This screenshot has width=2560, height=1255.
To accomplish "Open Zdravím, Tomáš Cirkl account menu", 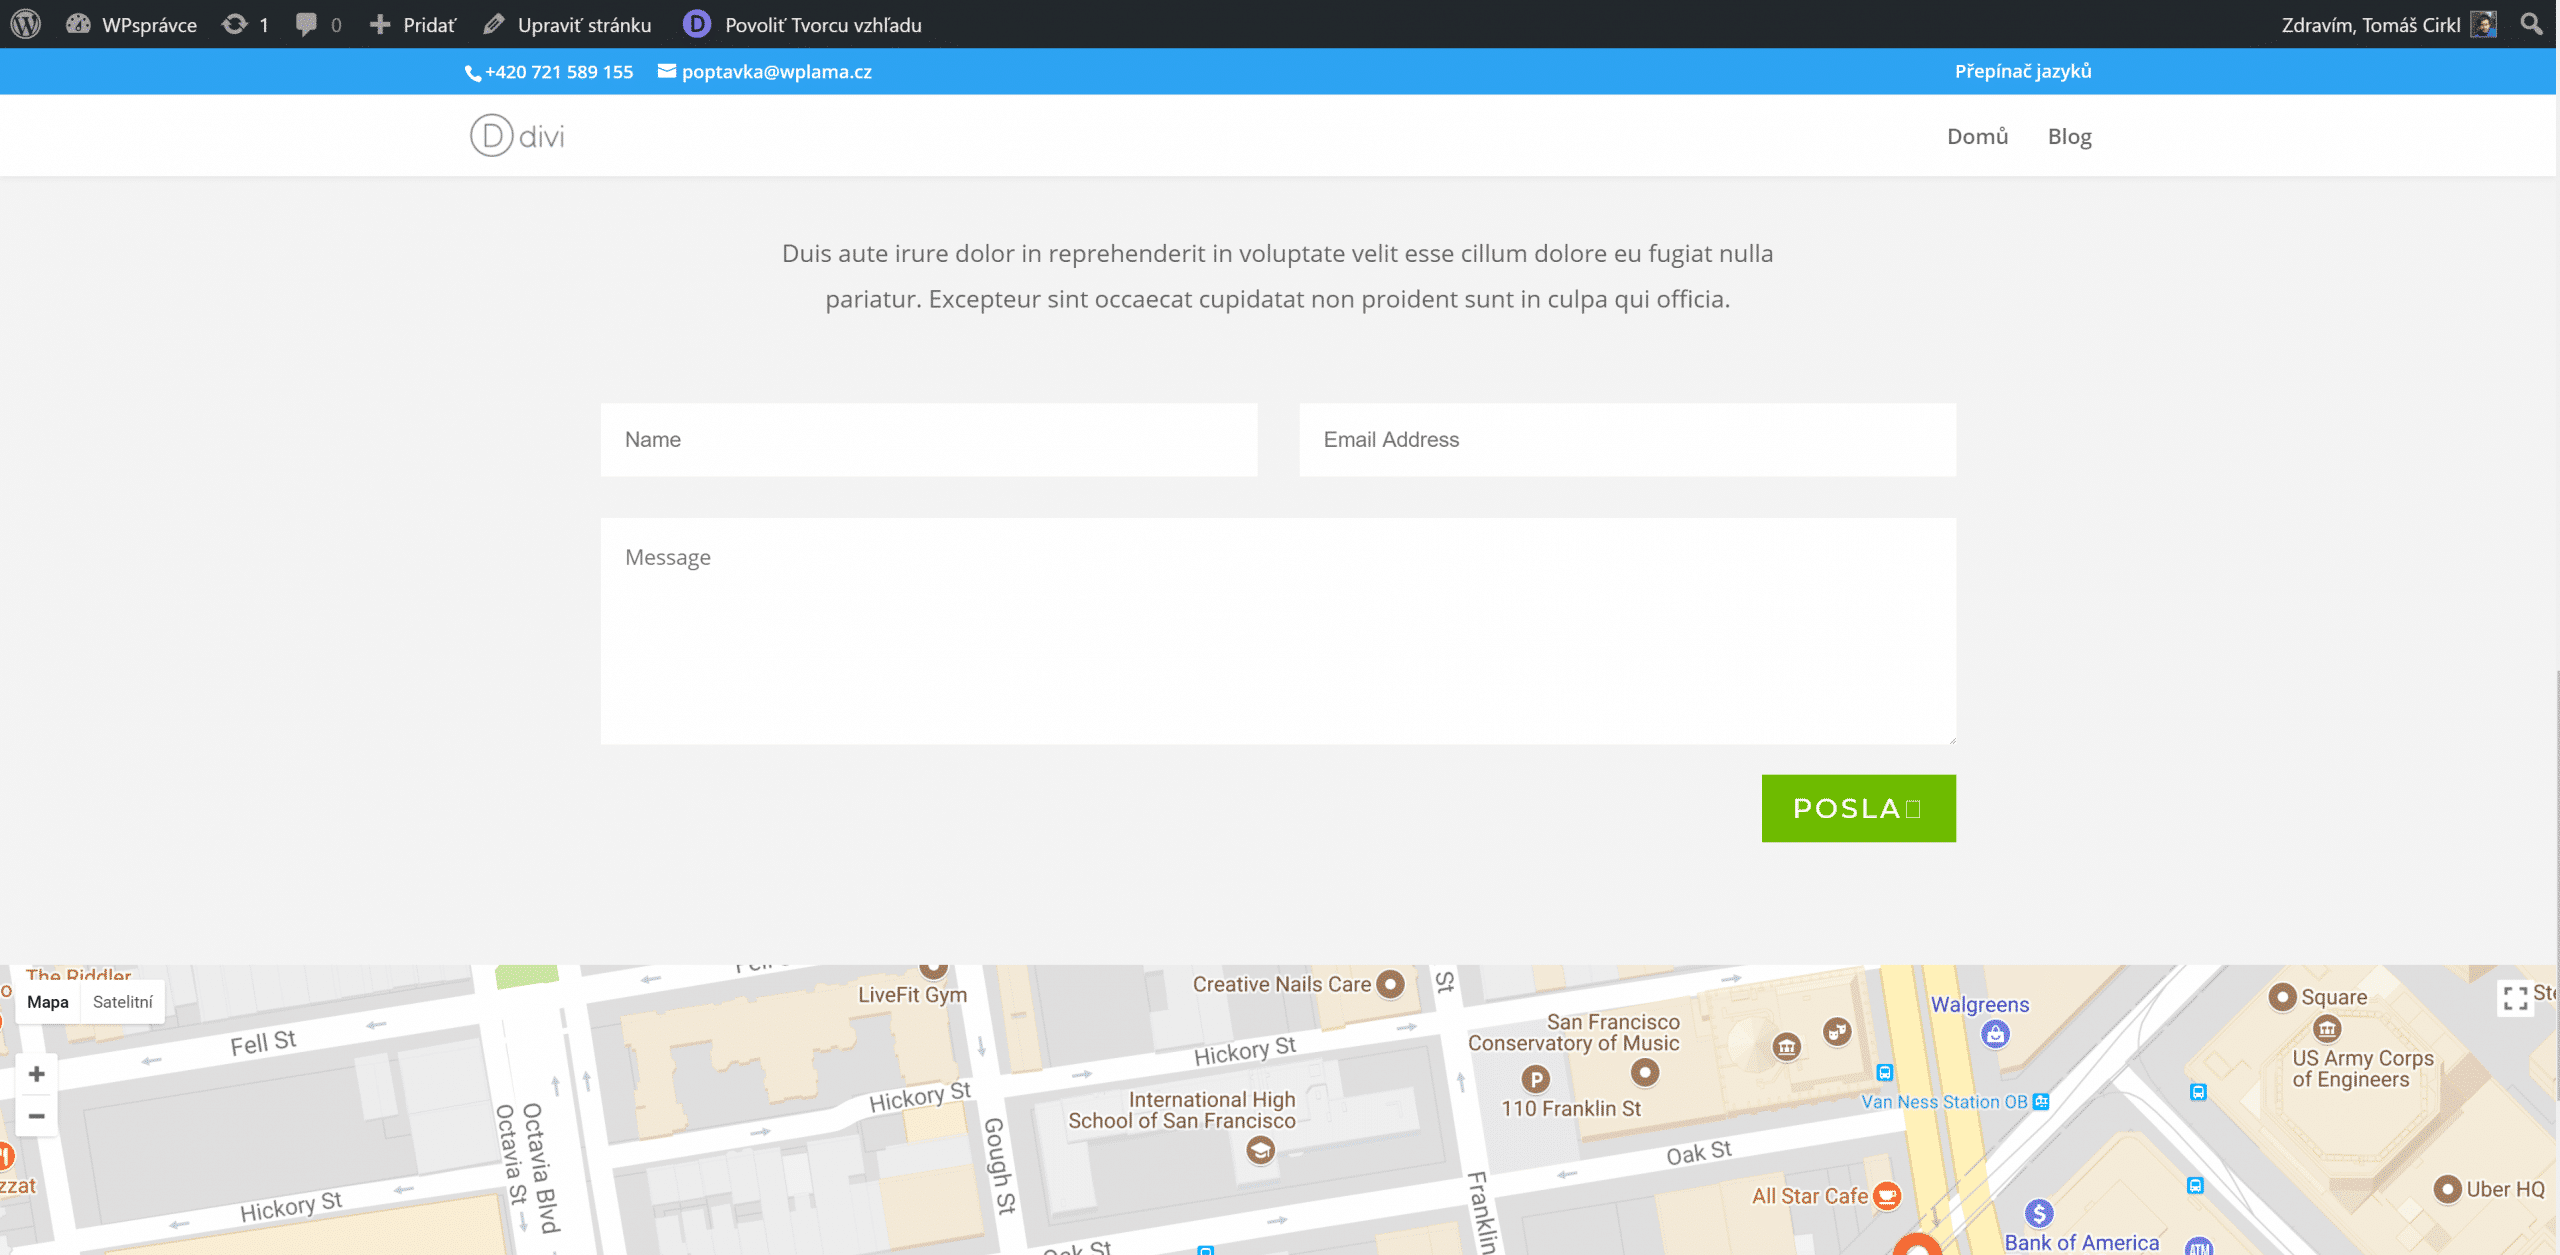I will [x=2370, y=24].
